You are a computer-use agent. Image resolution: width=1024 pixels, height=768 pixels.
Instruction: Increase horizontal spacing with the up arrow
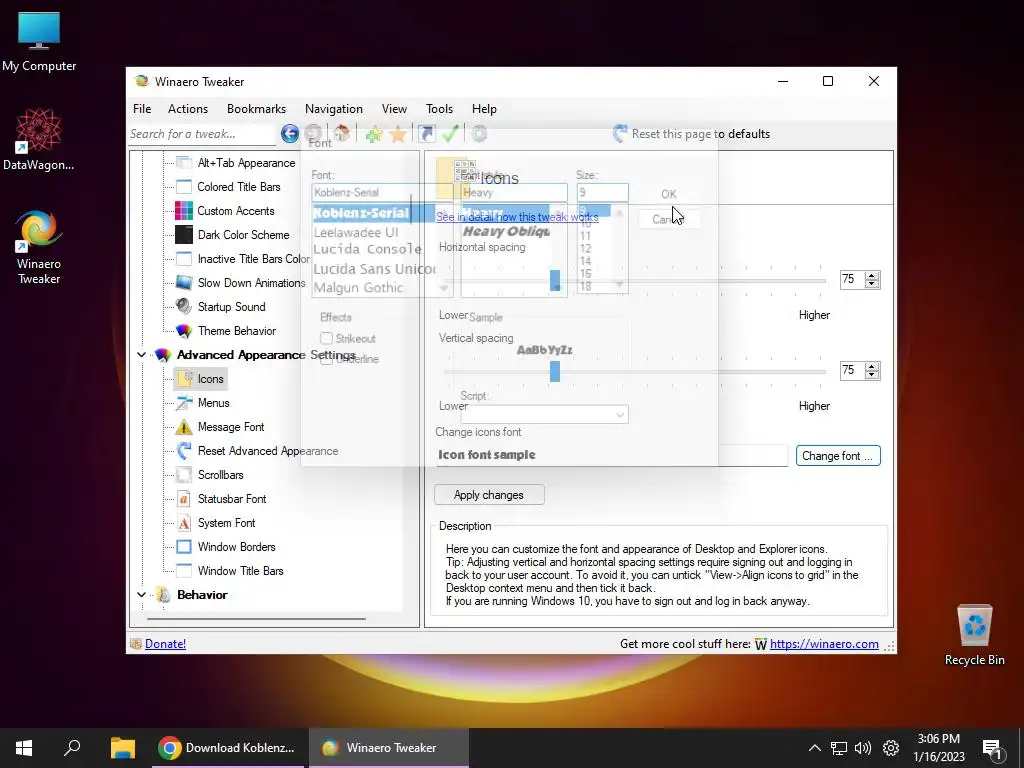pos(872,275)
